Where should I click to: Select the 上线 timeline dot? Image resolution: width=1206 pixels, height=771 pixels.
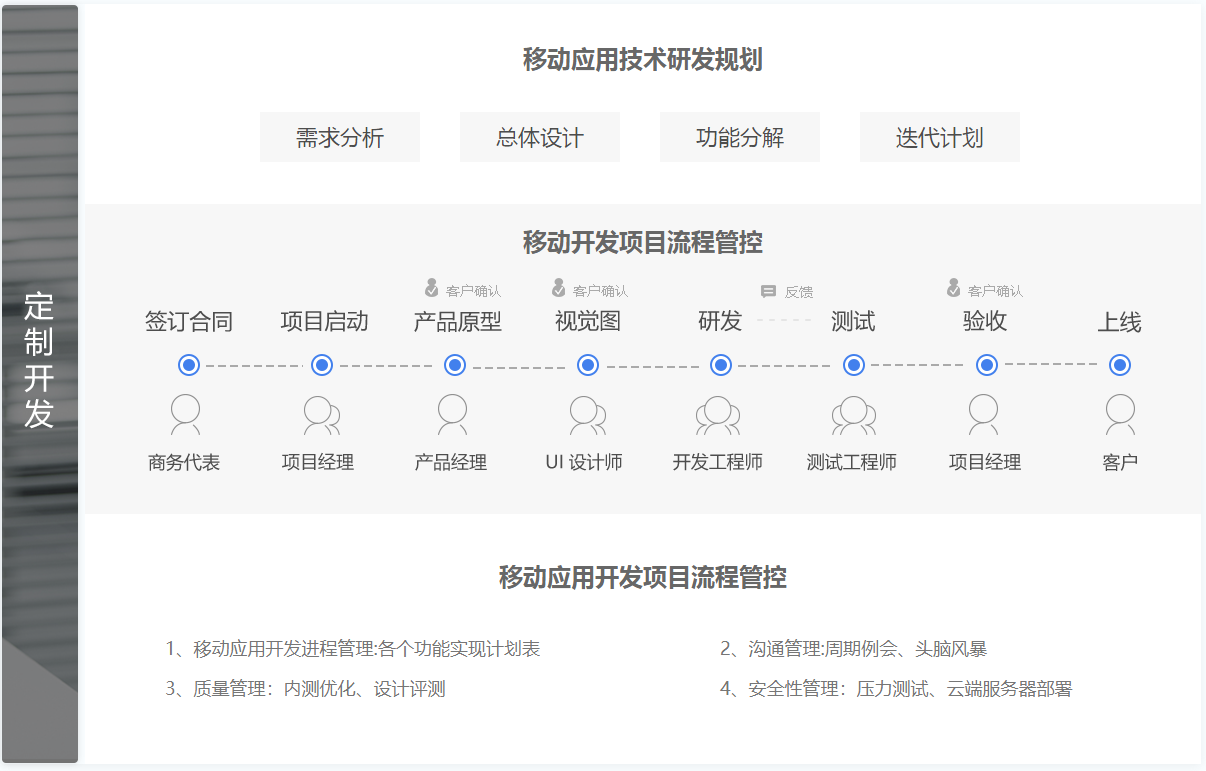tap(1120, 365)
